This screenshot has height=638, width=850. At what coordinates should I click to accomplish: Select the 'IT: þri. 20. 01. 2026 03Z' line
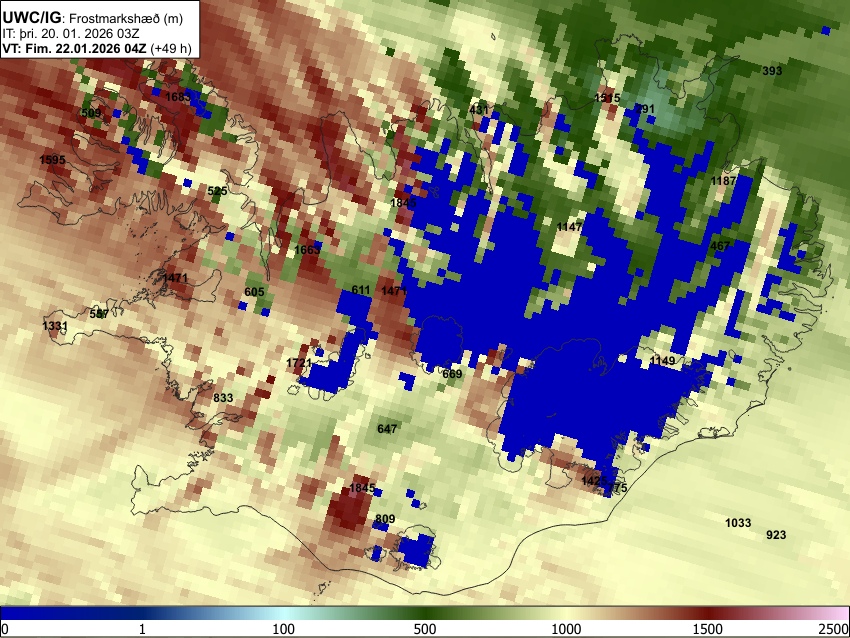[71, 34]
